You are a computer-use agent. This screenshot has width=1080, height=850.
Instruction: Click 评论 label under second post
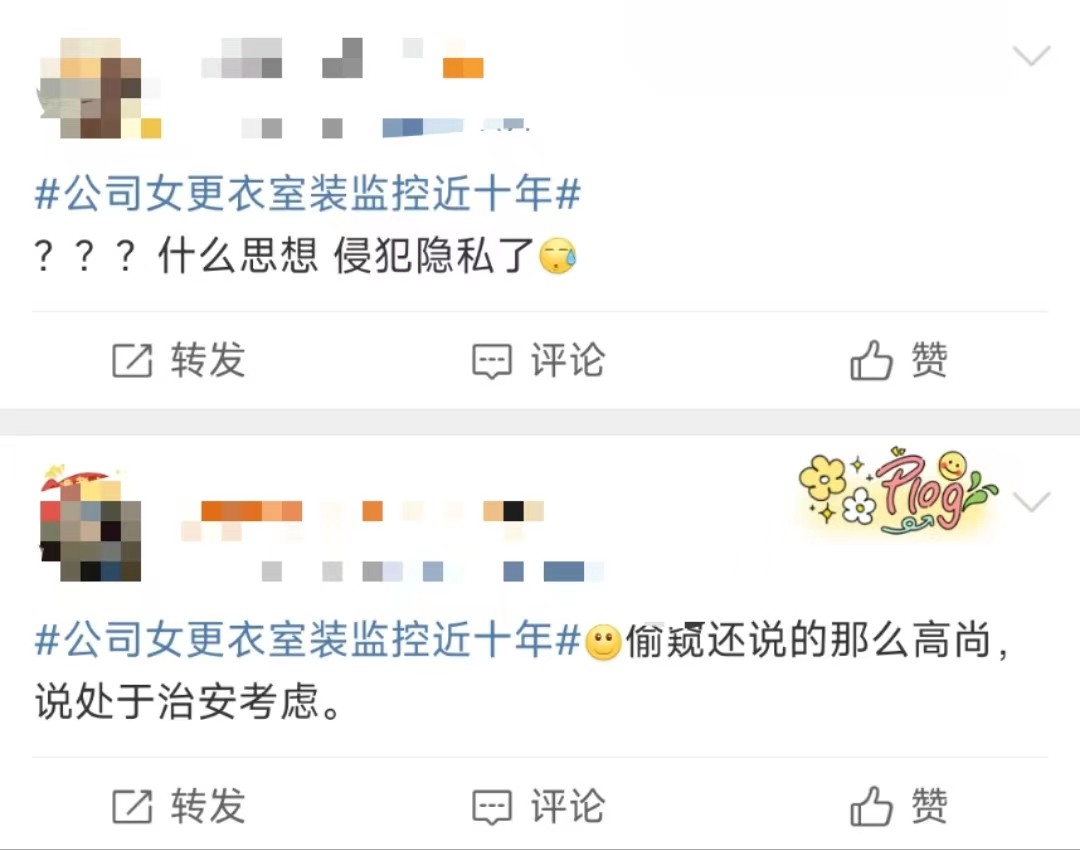[x=568, y=806]
